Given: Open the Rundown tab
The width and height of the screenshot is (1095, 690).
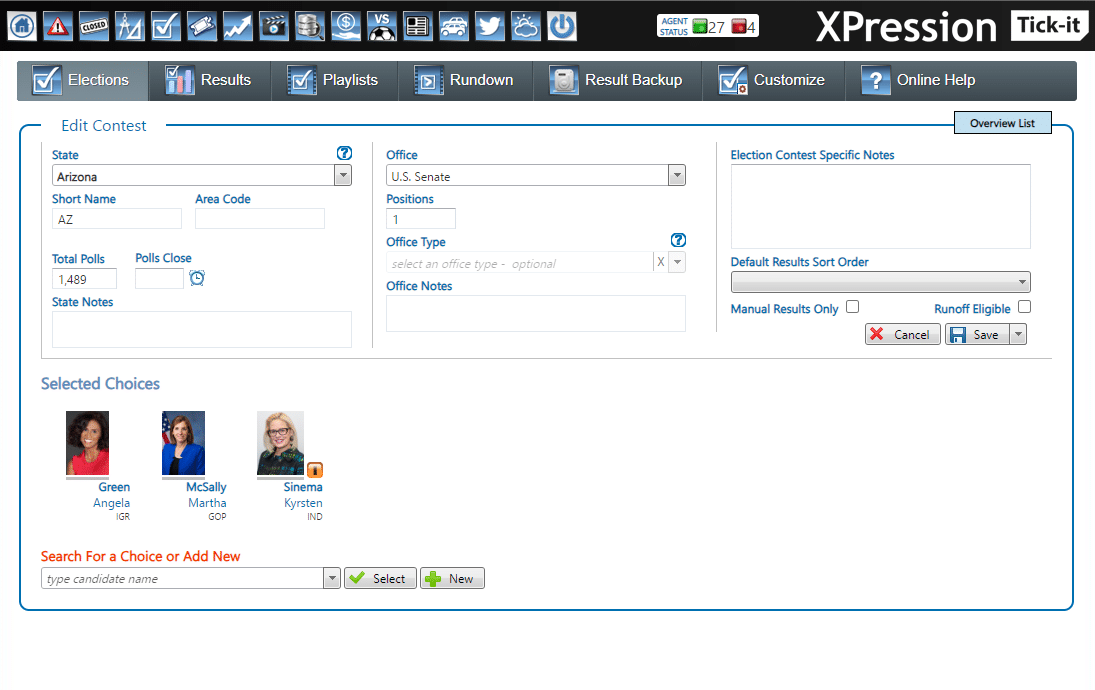Looking at the screenshot, I should click(465, 80).
